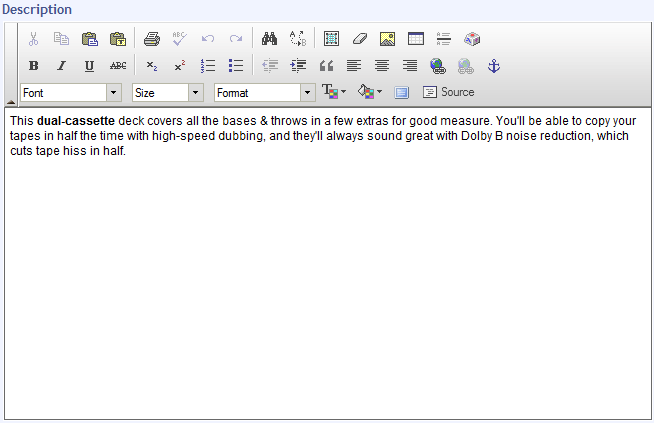Apply block quote formatting
The height and width of the screenshot is (423, 654).
click(326, 66)
